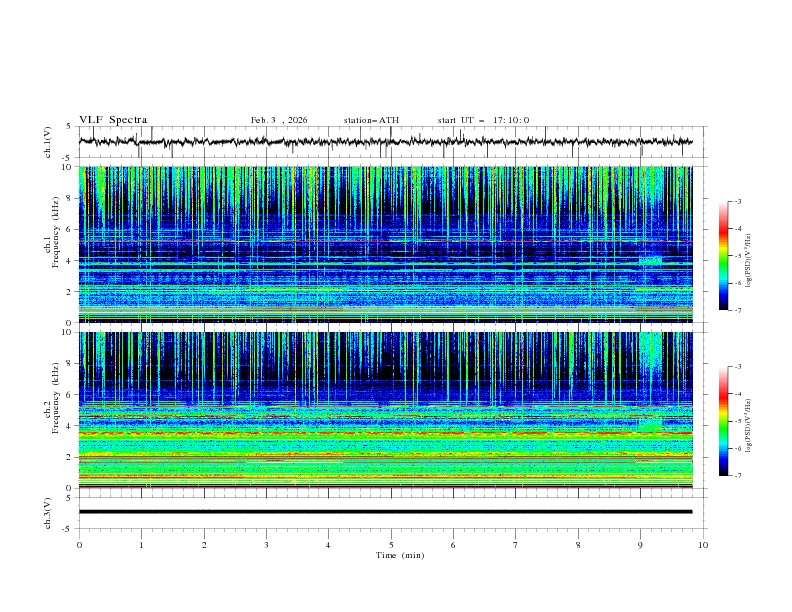Click time axis tick label "6"
Image resolution: width=792 pixels, height=612 pixels.
coord(453,545)
